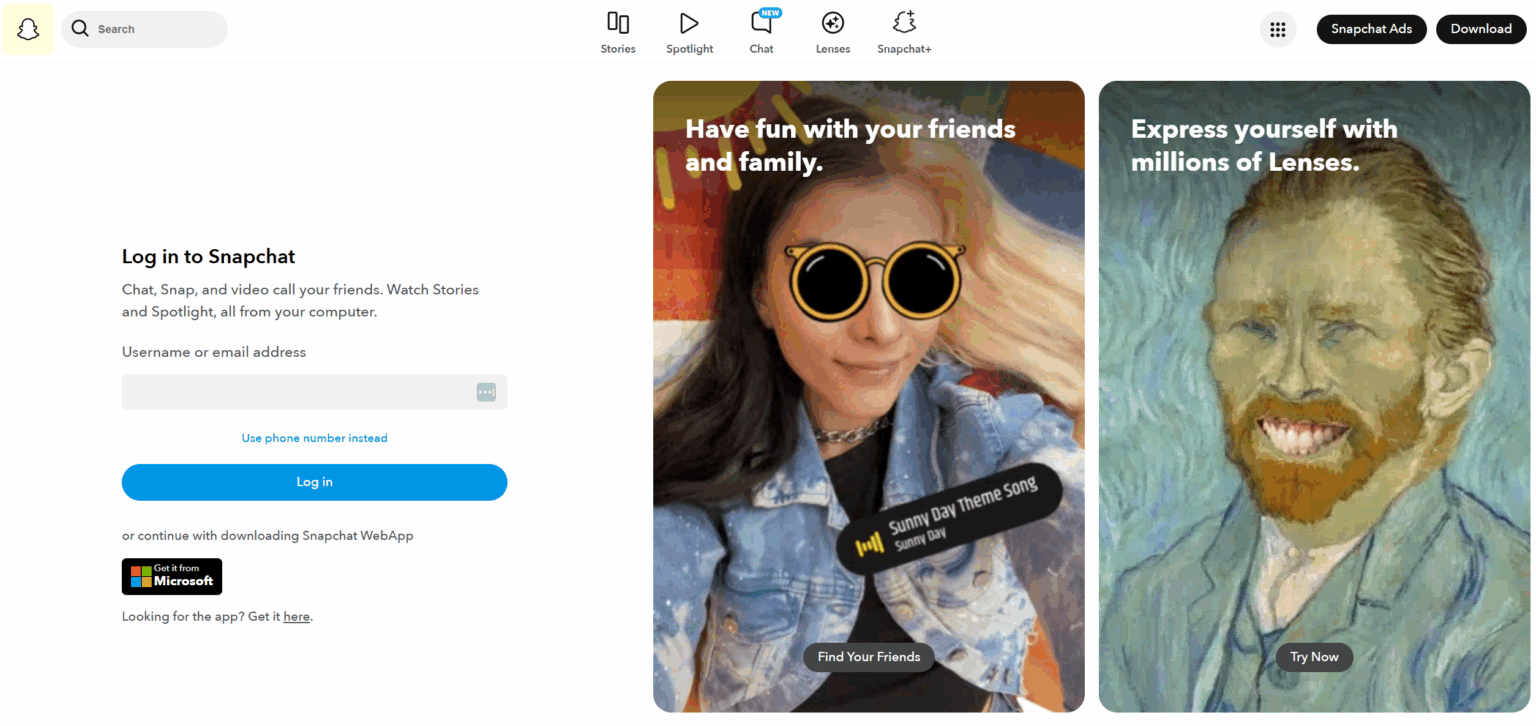This screenshot has height=726, width=1536.
Task: Click the 'here' link to get the app
Action: point(296,616)
